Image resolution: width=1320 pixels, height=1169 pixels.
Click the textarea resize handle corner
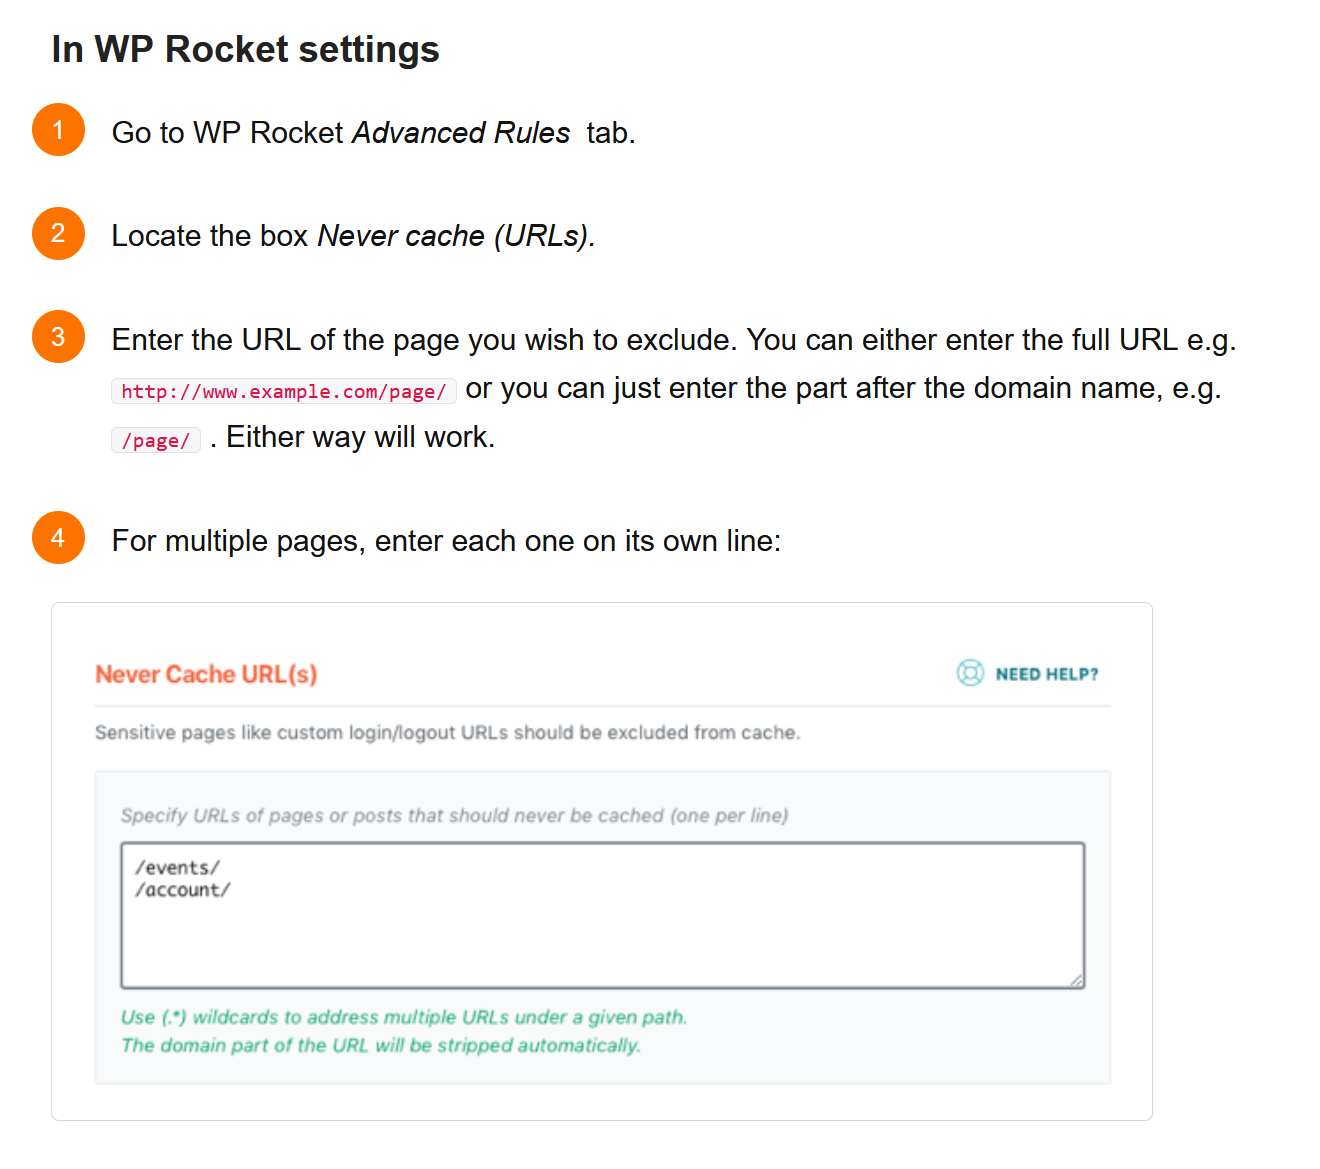coord(1076,981)
